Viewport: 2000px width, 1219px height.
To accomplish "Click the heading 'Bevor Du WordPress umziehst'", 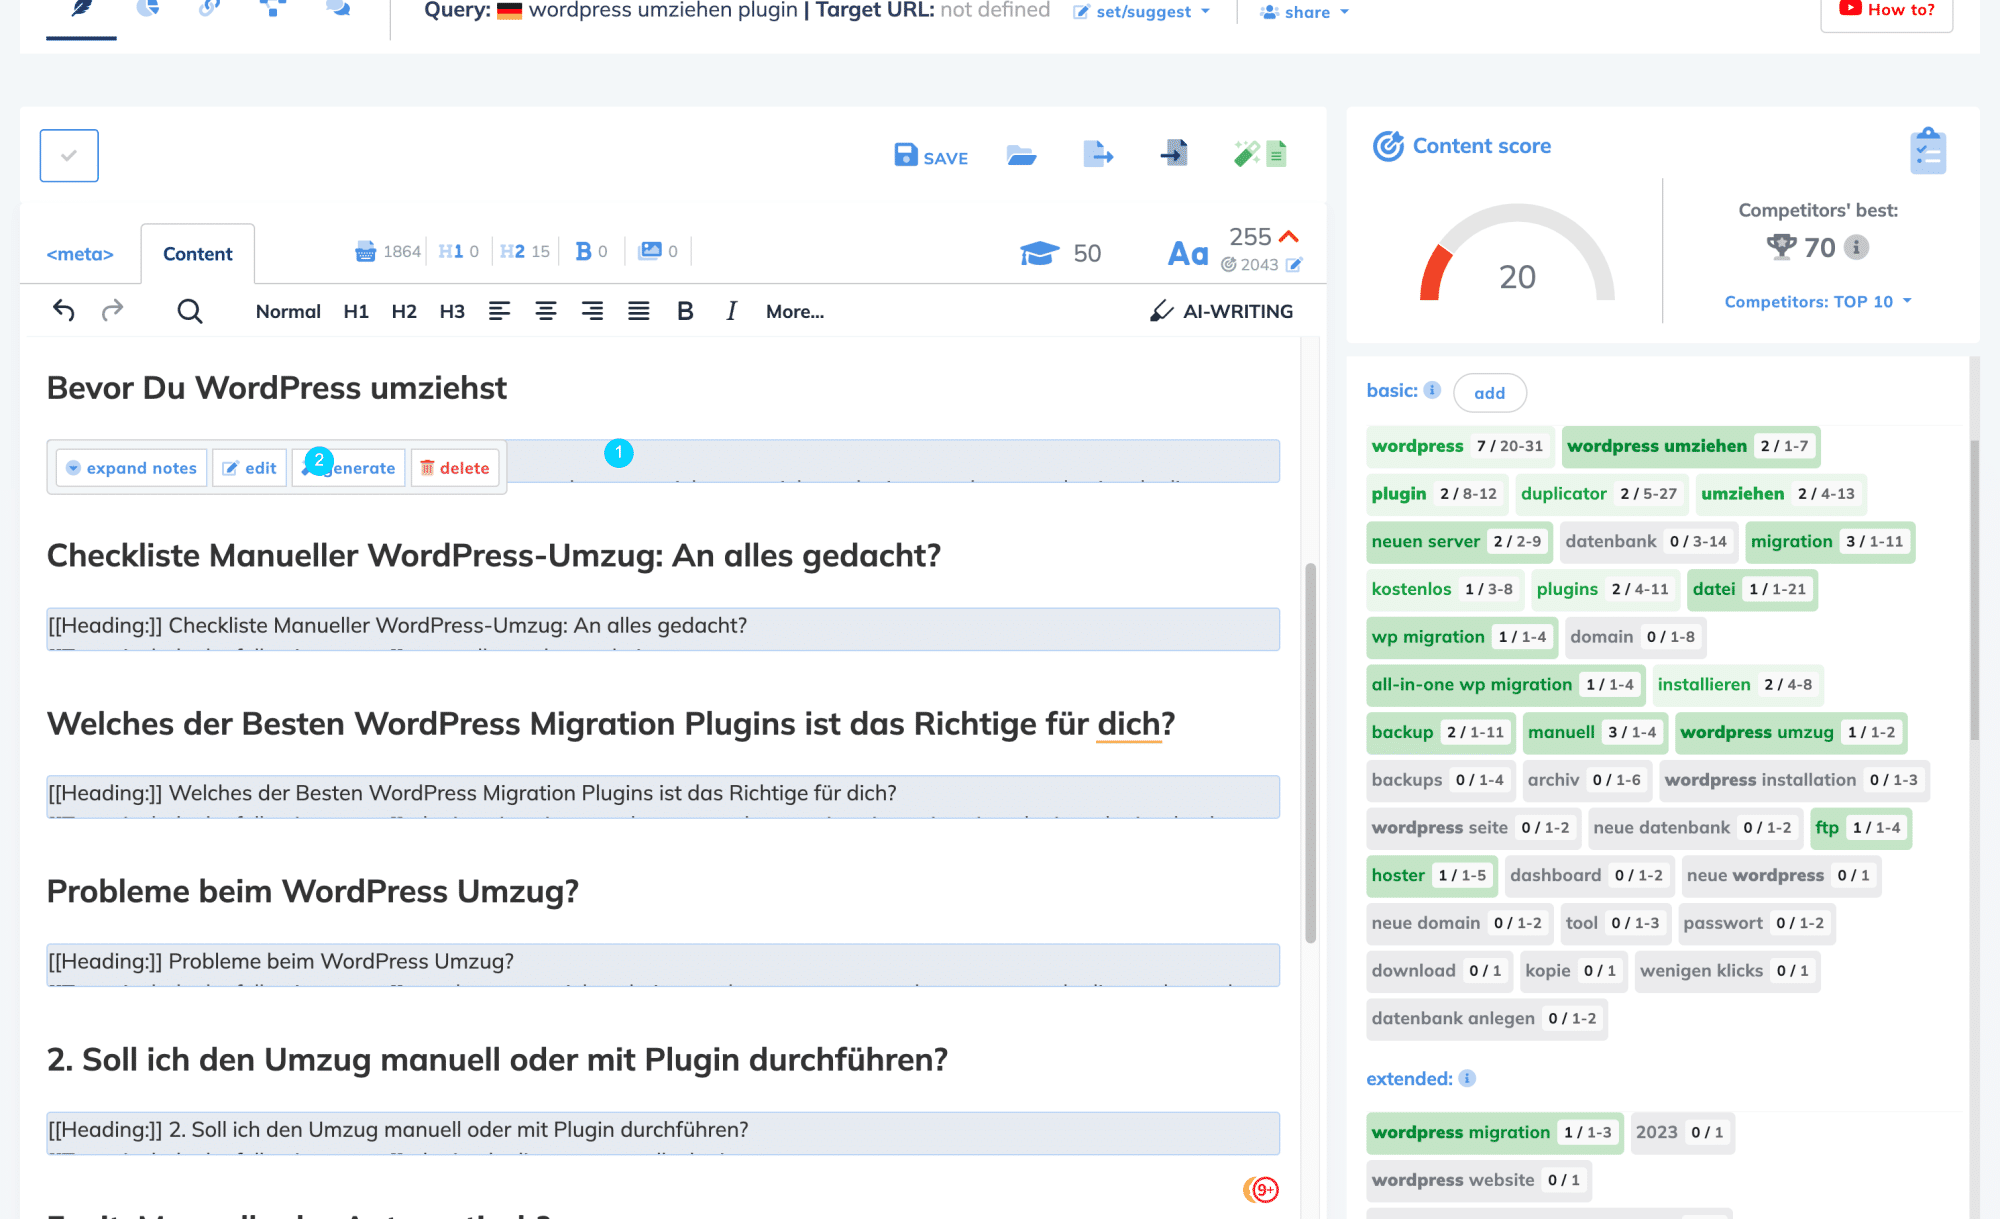I will [x=277, y=388].
